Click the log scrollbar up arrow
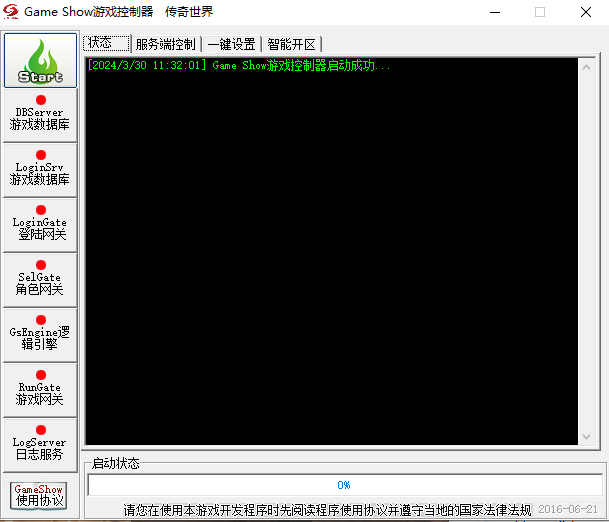The width and height of the screenshot is (609, 522). (586, 67)
